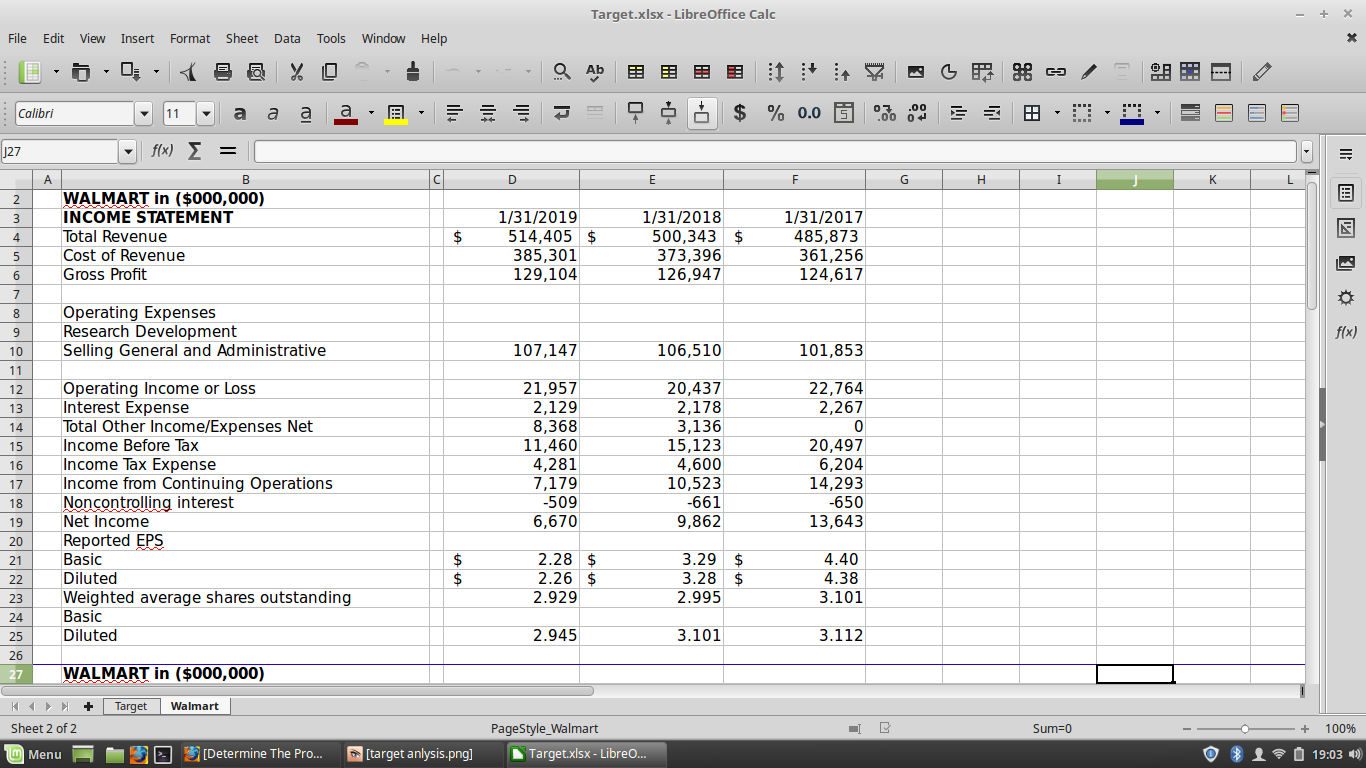Viewport: 1366px width, 768px height.
Task: Adjust the zoom slider handle
Action: (1245, 728)
